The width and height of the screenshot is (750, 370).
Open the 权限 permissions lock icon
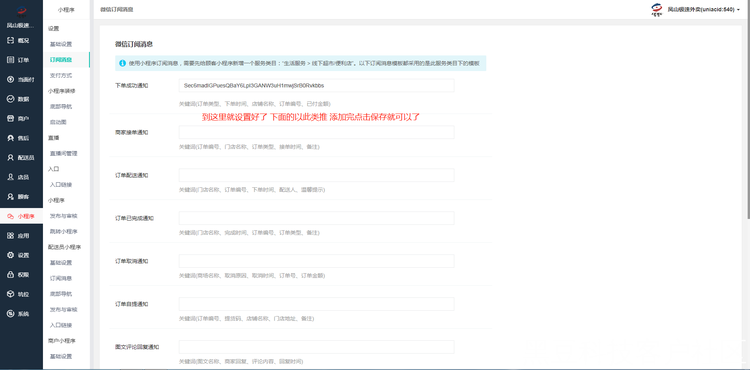pyautogui.click(x=11, y=275)
